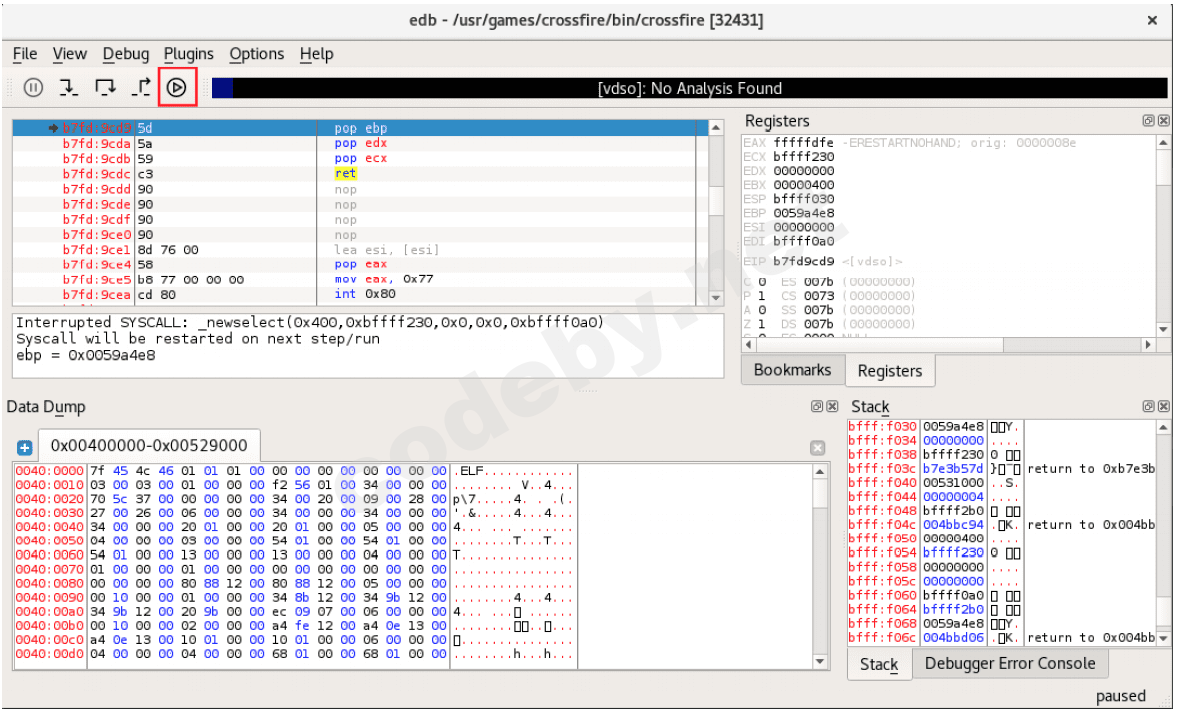
Task: Switch to the Debugger Error Console tab
Action: coord(1010,663)
